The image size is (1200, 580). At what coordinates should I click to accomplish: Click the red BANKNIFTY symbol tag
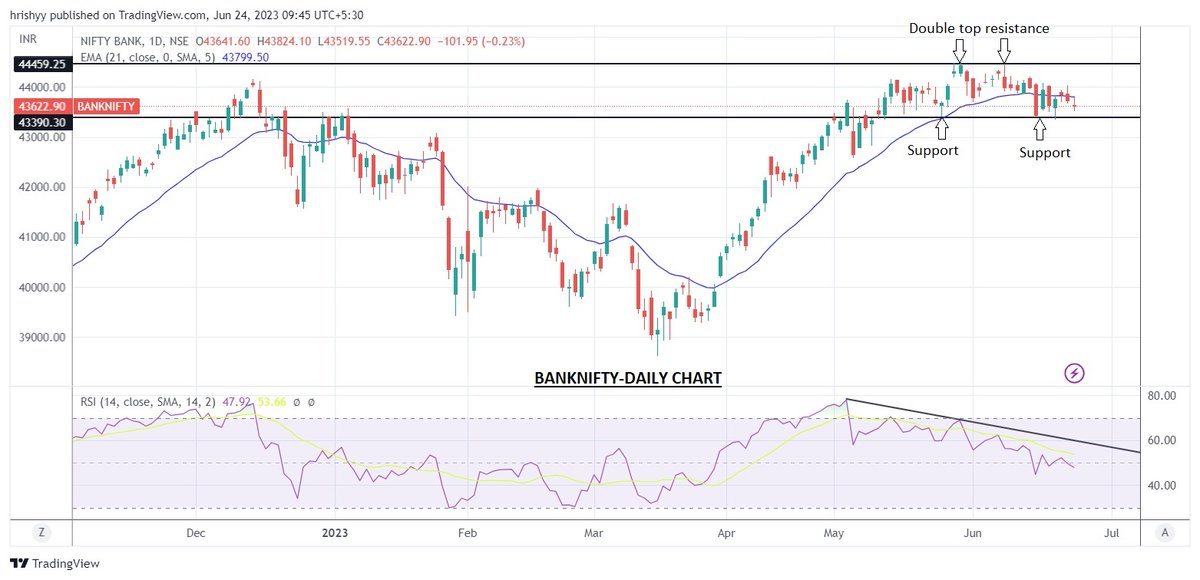click(x=105, y=106)
